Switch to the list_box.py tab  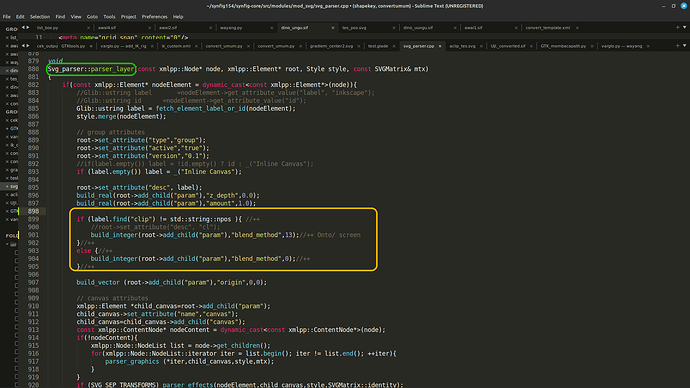coord(48,28)
